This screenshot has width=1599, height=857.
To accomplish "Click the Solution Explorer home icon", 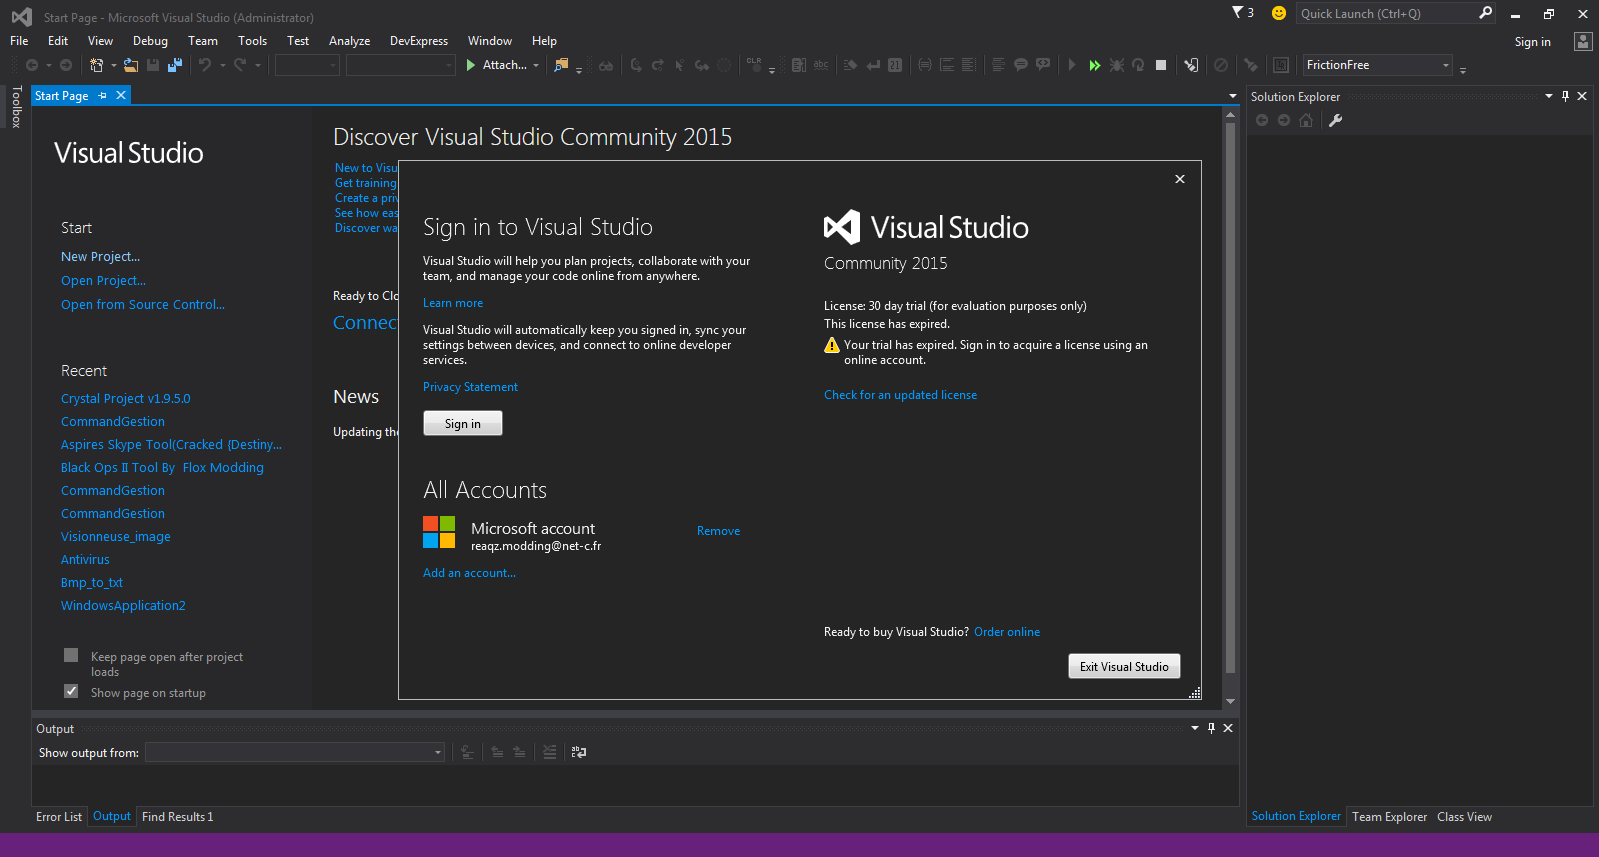I will [x=1306, y=120].
